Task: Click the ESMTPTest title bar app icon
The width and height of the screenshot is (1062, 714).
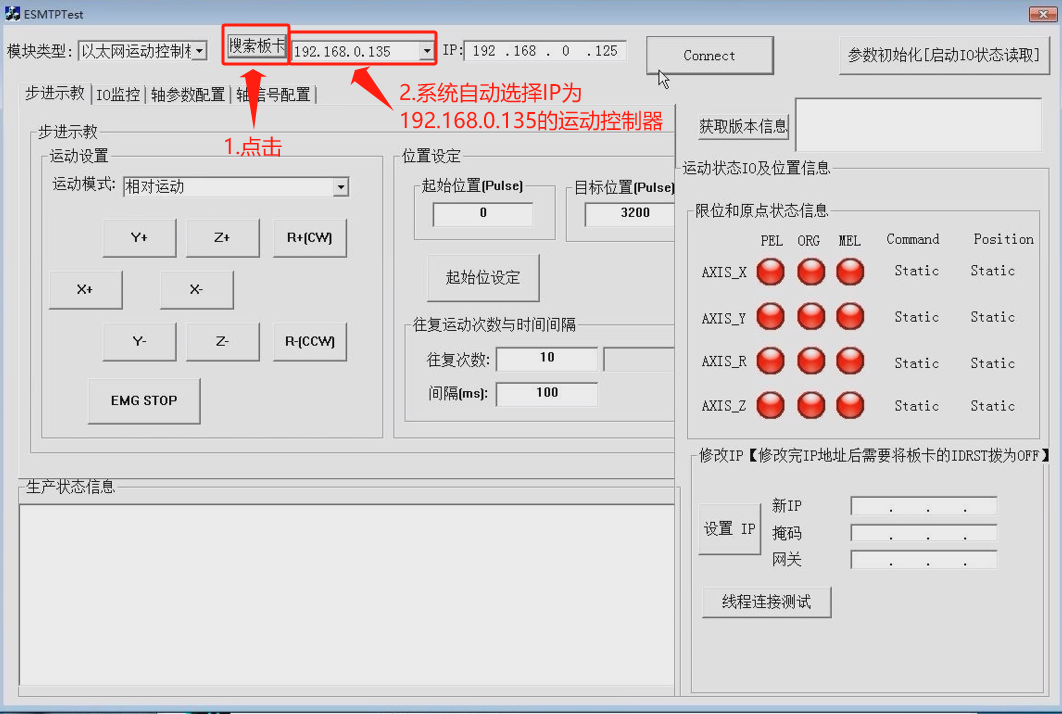Action: [x=13, y=14]
